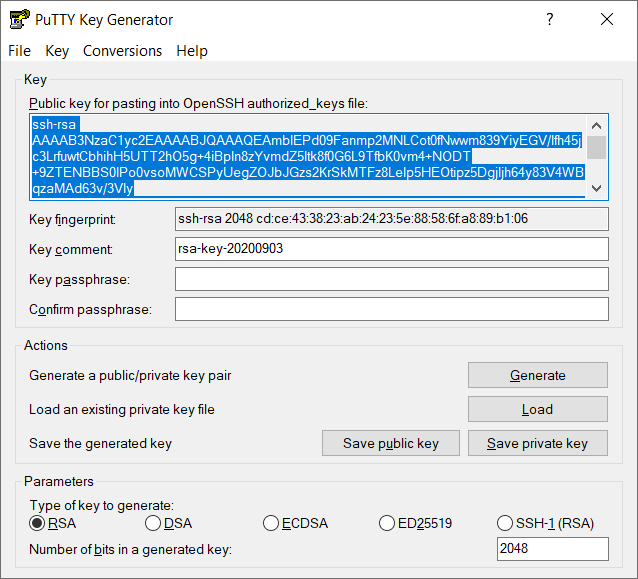Click the PuTTY Key Generator title icon
The image size is (638, 579).
(20, 19)
